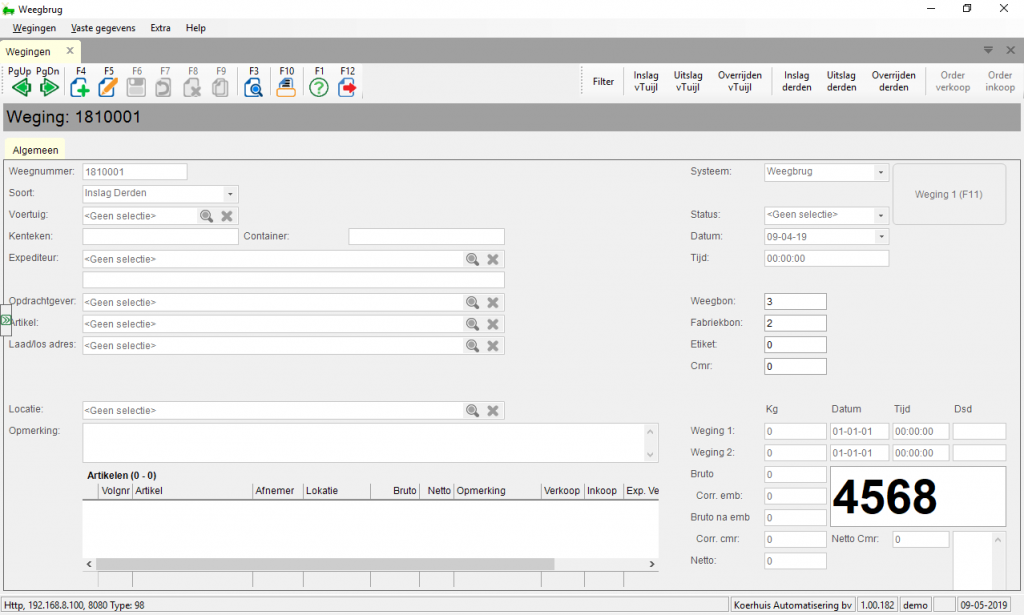
Task: Open the Extra menu
Action: pos(160,28)
